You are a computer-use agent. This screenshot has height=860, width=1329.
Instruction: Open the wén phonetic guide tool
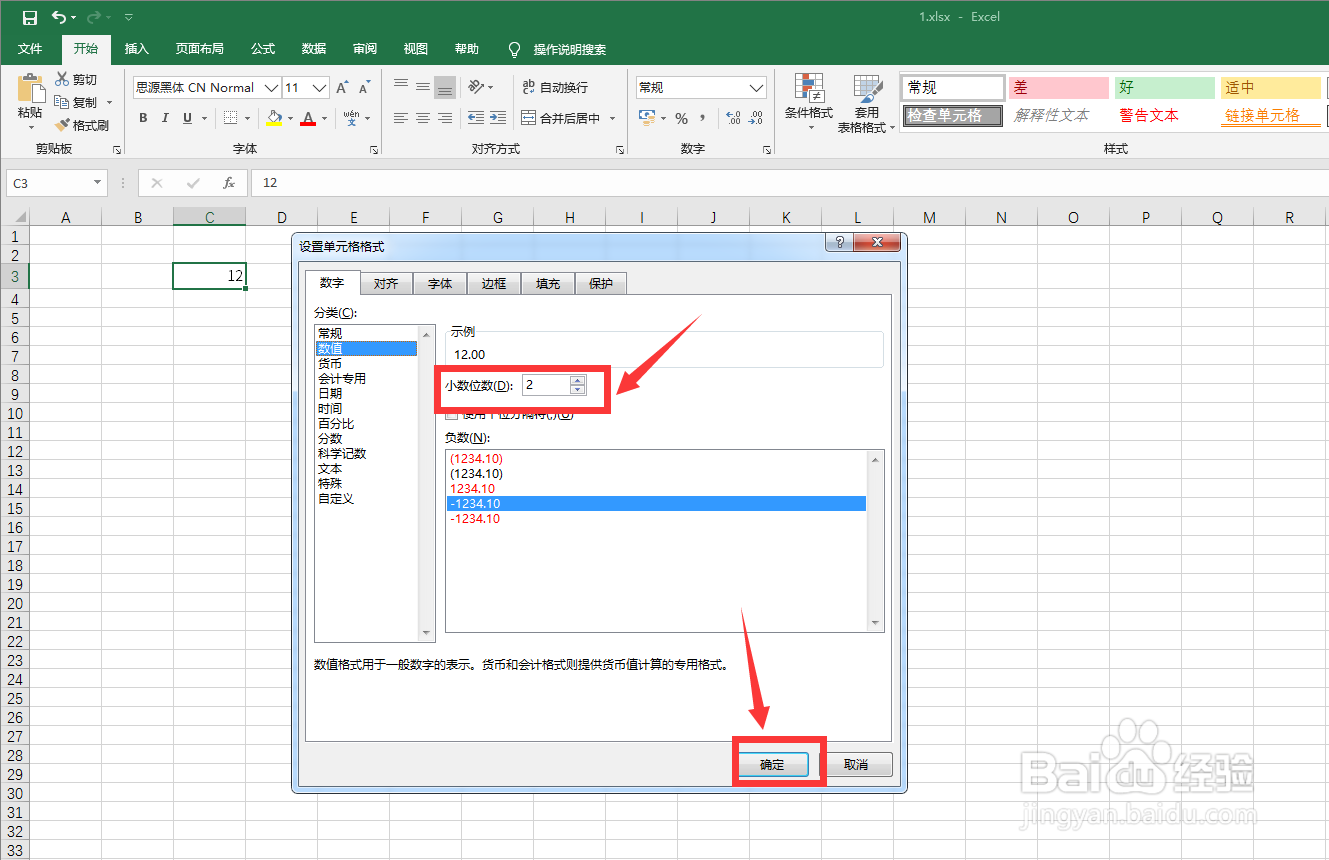point(352,118)
